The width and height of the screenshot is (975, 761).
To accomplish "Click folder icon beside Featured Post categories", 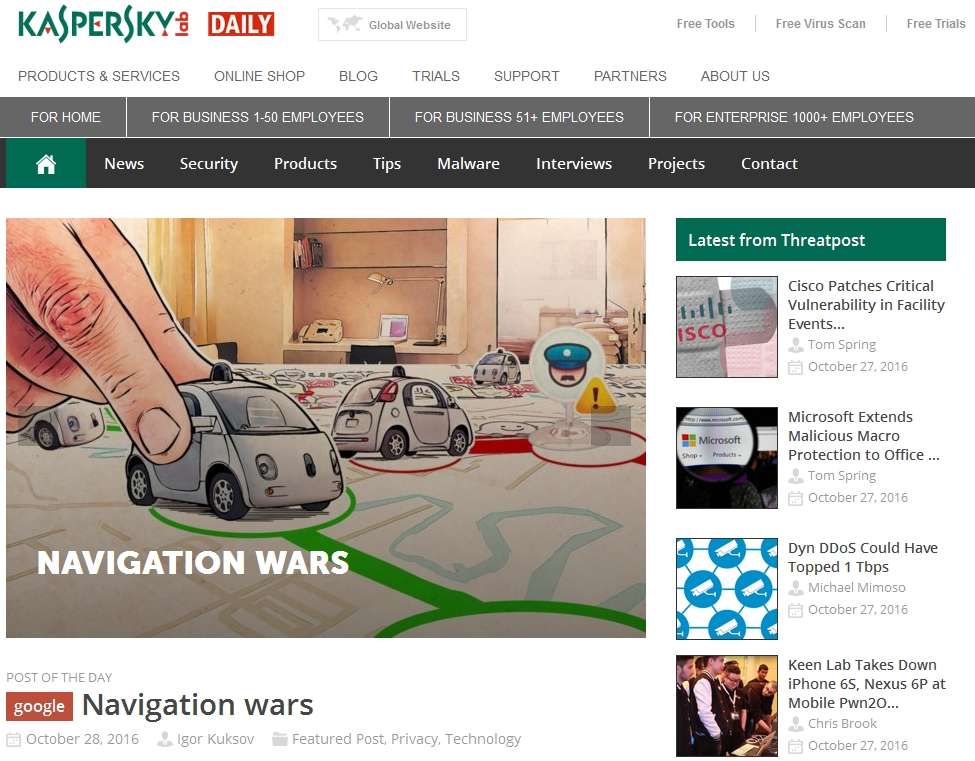I will click(x=280, y=739).
